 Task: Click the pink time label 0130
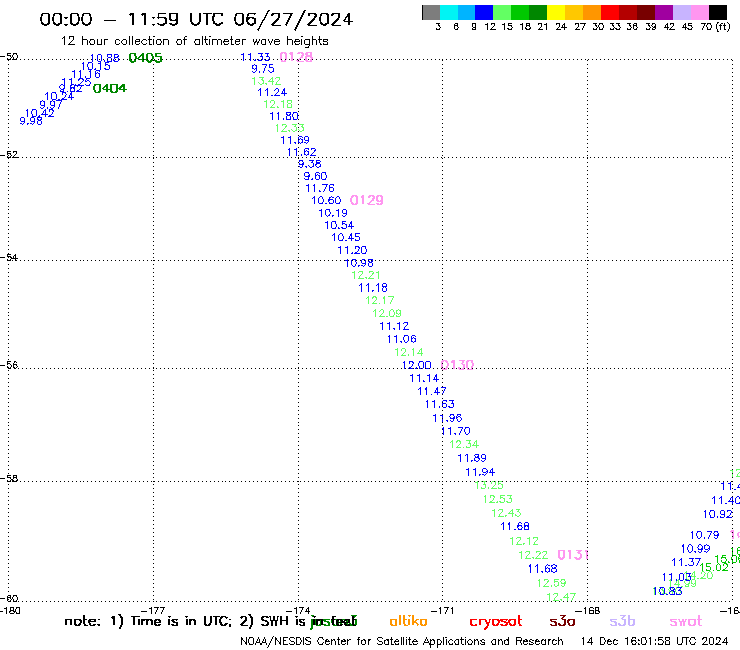point(457,365)
